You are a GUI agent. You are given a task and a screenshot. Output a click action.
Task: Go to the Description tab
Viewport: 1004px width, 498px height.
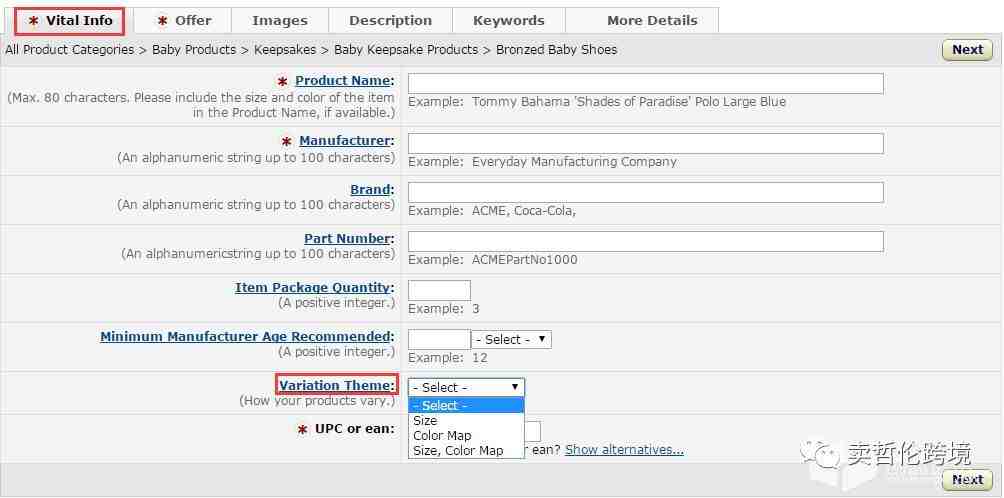tap(391, 20)
